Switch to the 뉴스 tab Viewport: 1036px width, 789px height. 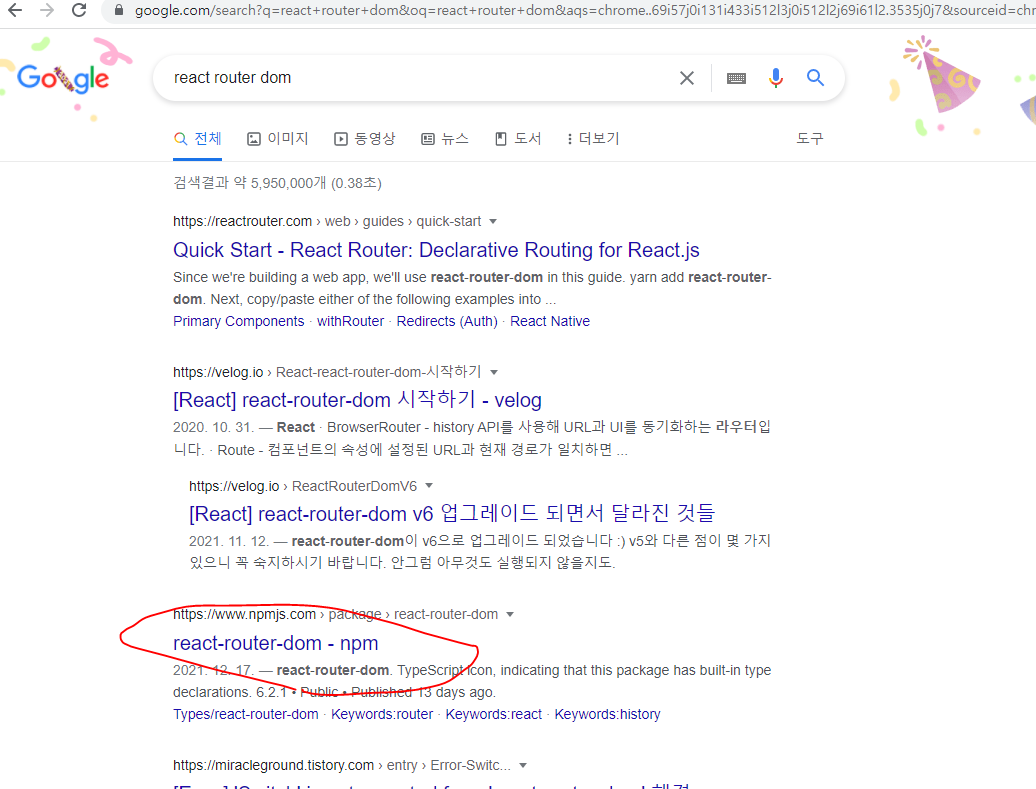445,139
